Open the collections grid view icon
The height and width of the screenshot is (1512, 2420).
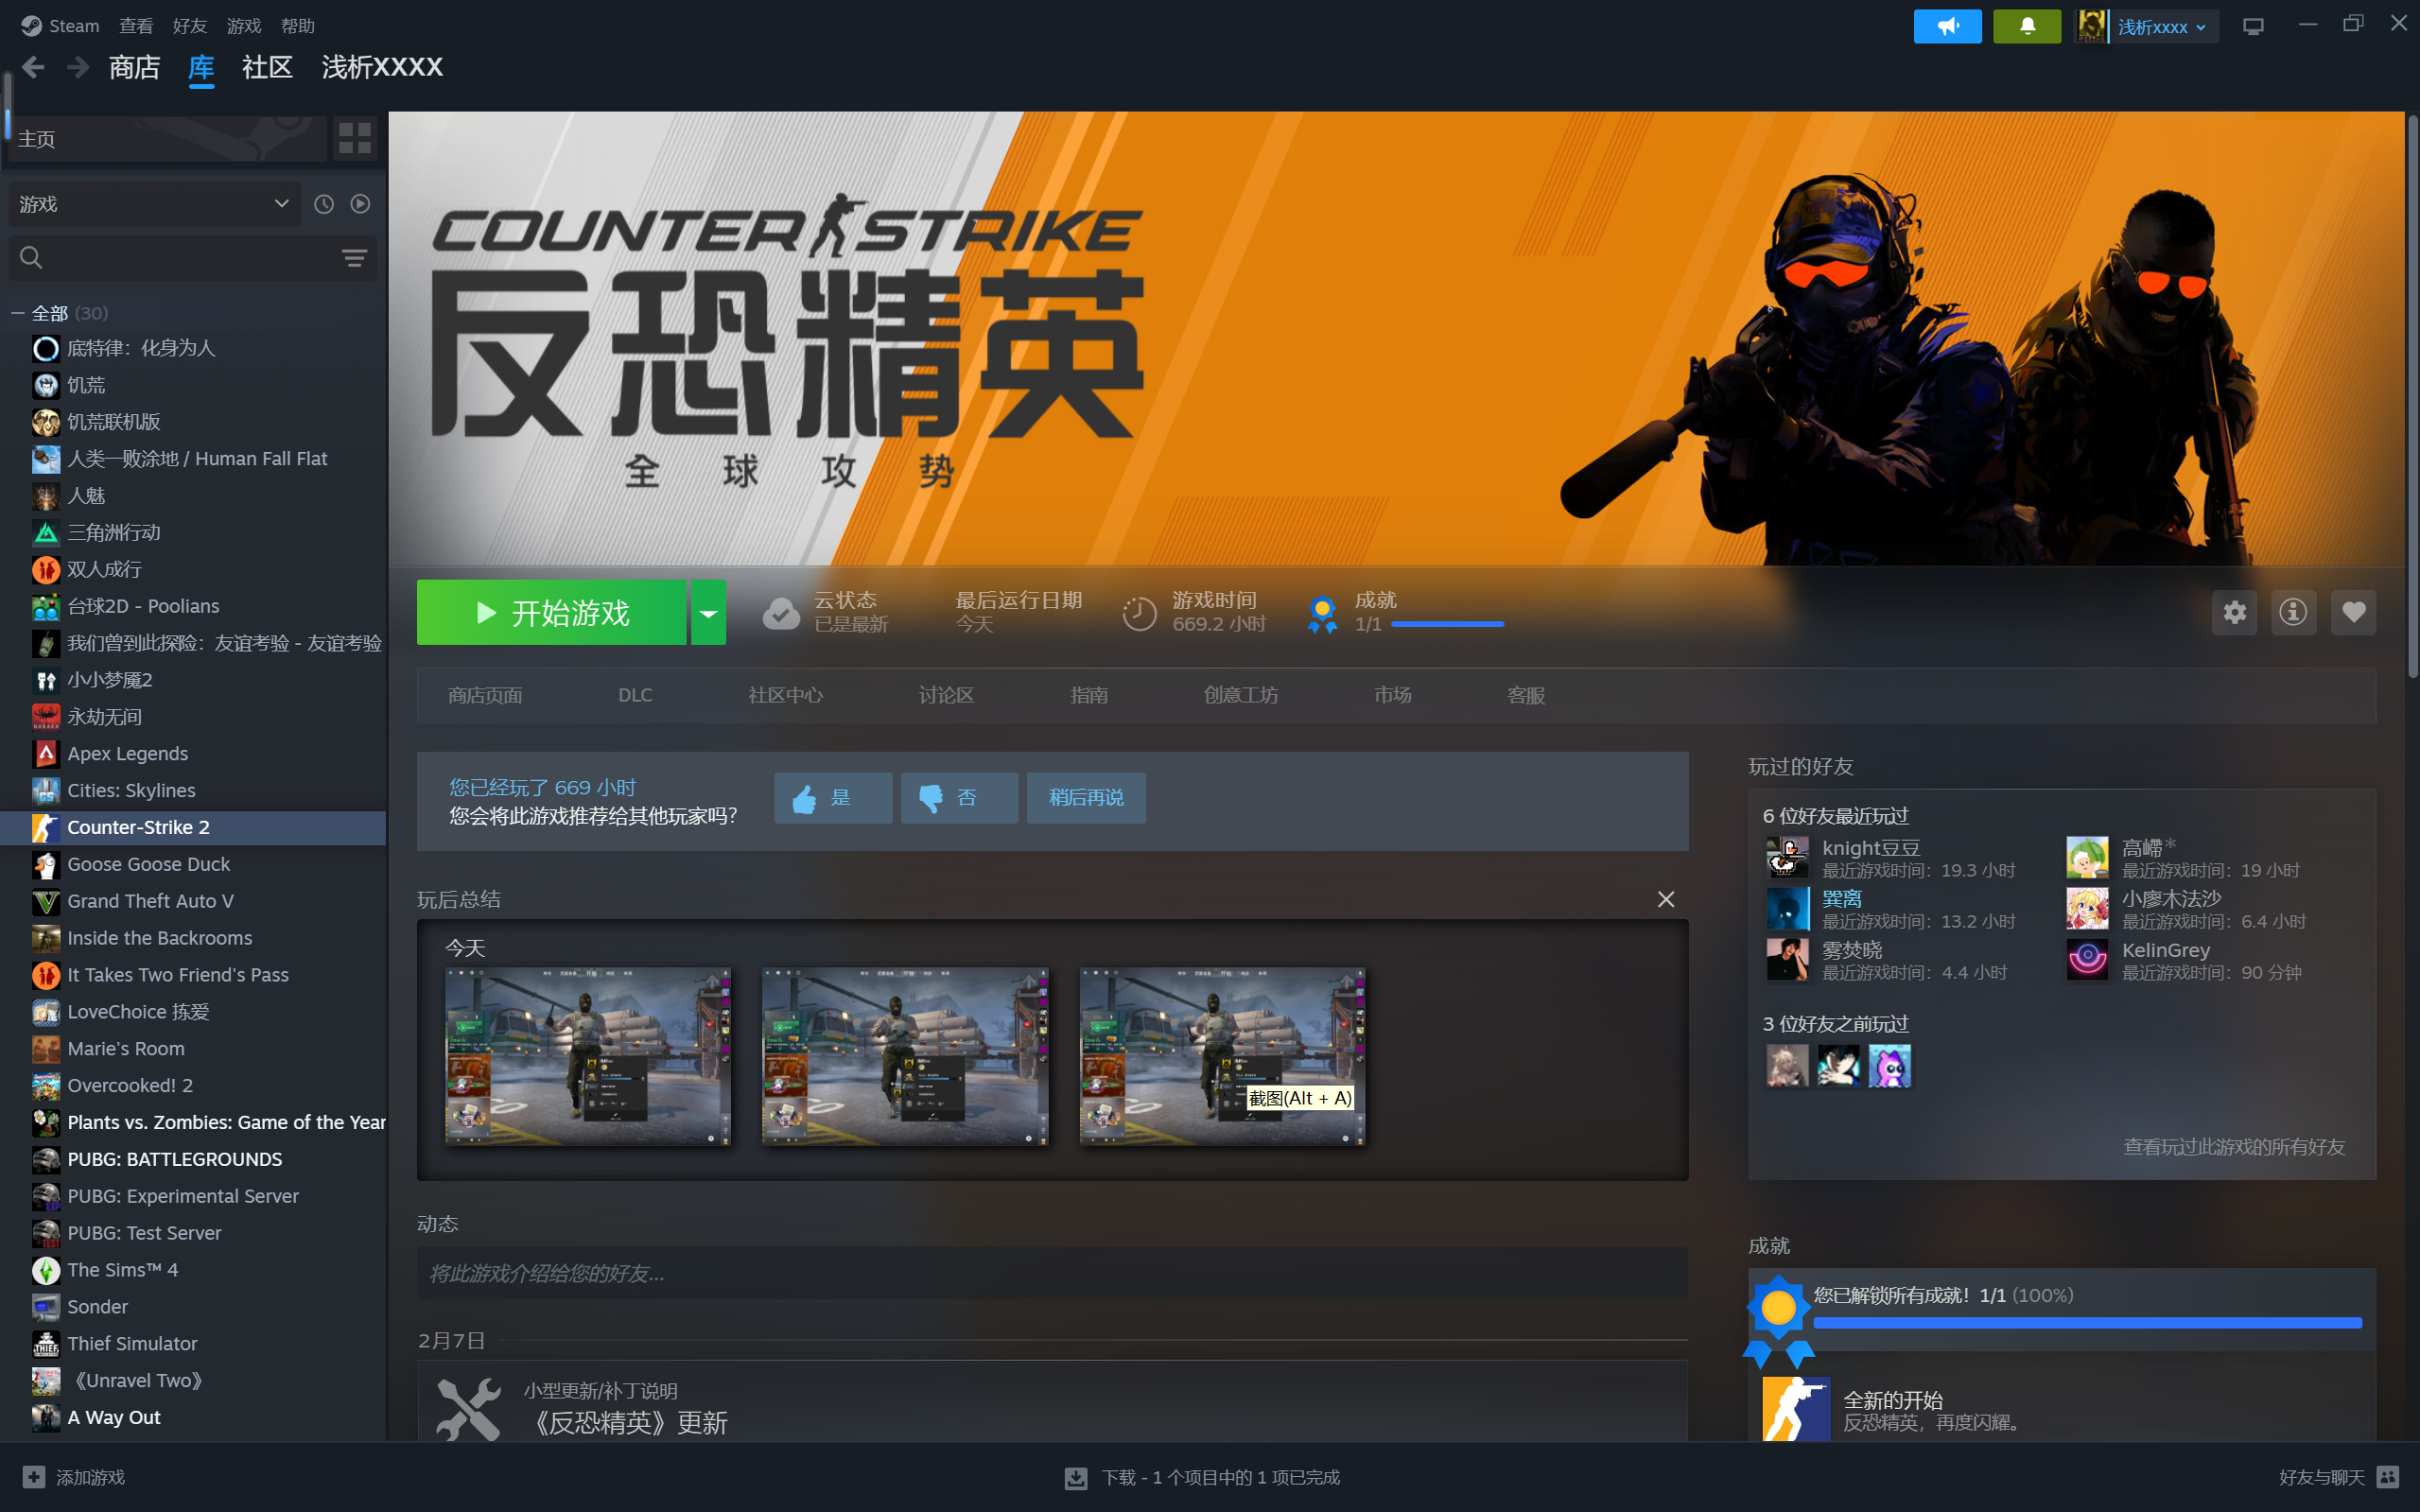pos(355,138)
